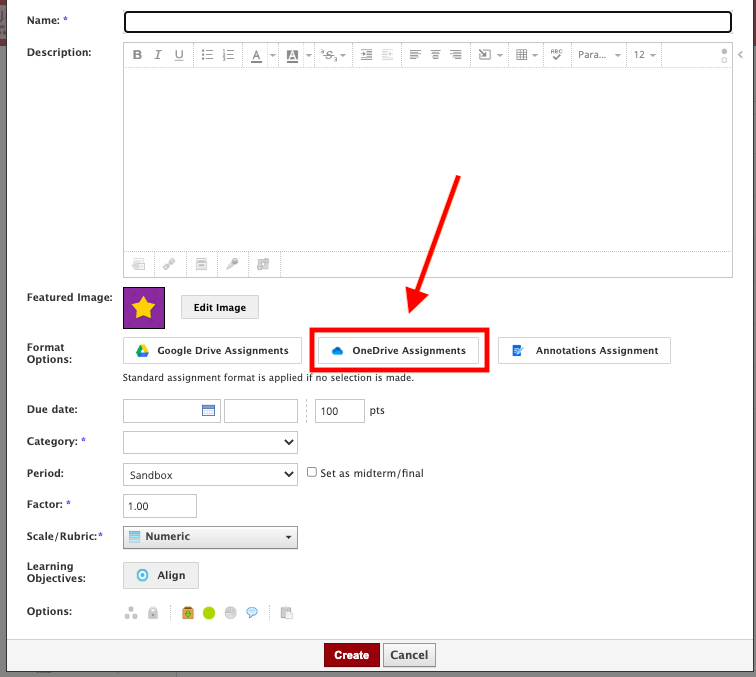Click the Create button

click(x=351, y=655)
